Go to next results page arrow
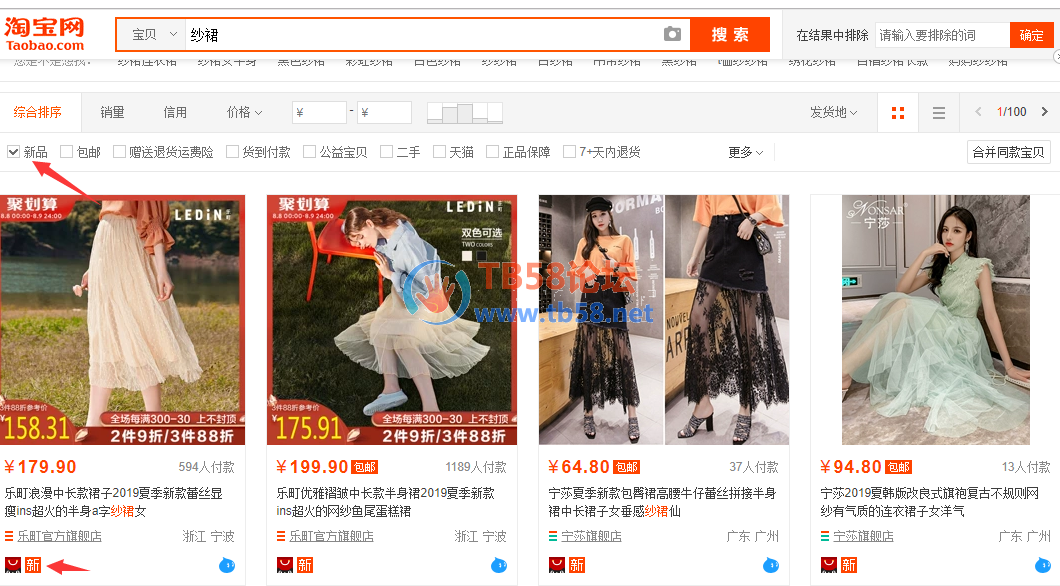Viewport: 1060px width, 586px height. click(x=1045, y=112)
